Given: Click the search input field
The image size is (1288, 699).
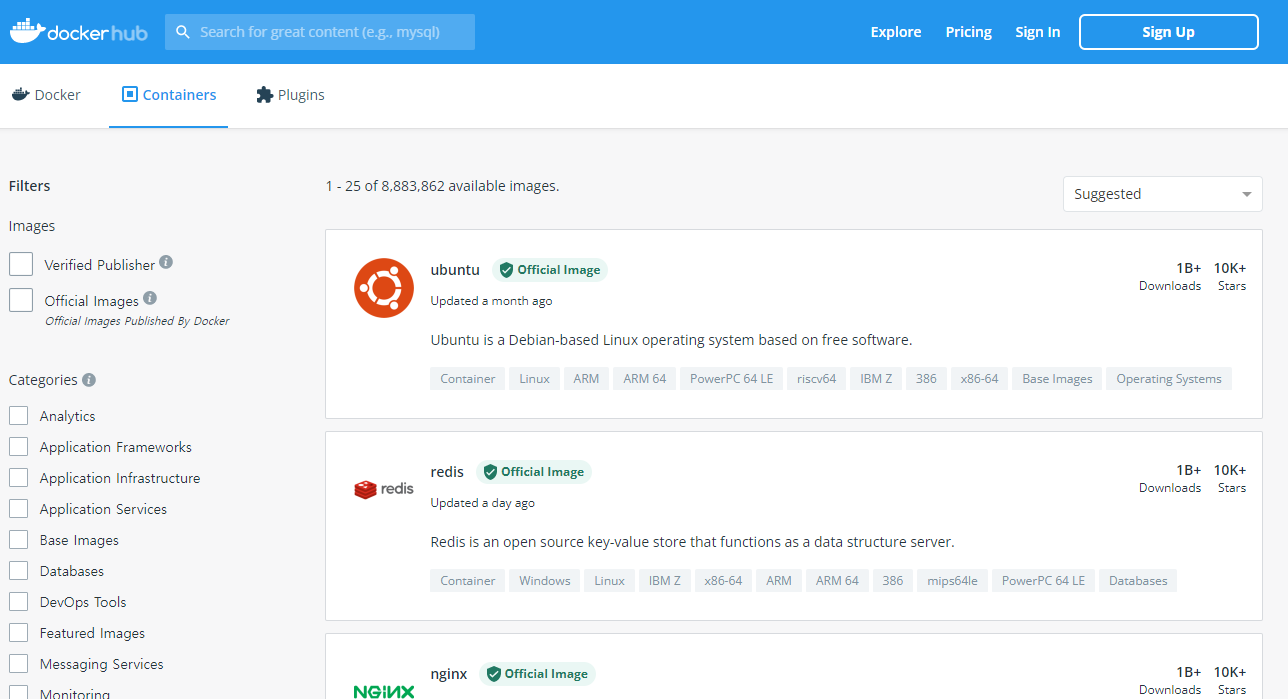Looking at the screenshot, I should pyautogui.click(x=320, y=32).
